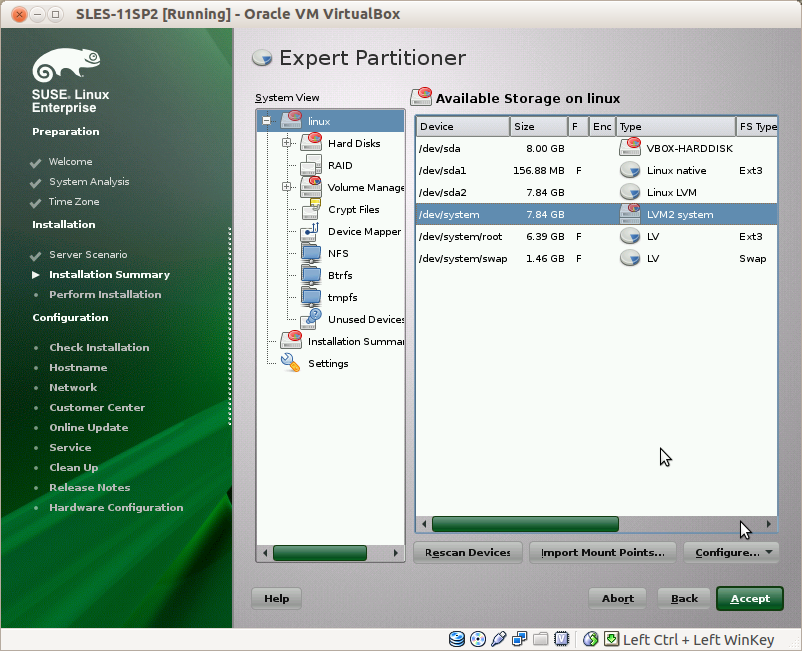Viewport: 802px width, 651px height.
Task: Click left arrow of storage table scrollbar
Action: pyautogui.click(x=424, y=524)
